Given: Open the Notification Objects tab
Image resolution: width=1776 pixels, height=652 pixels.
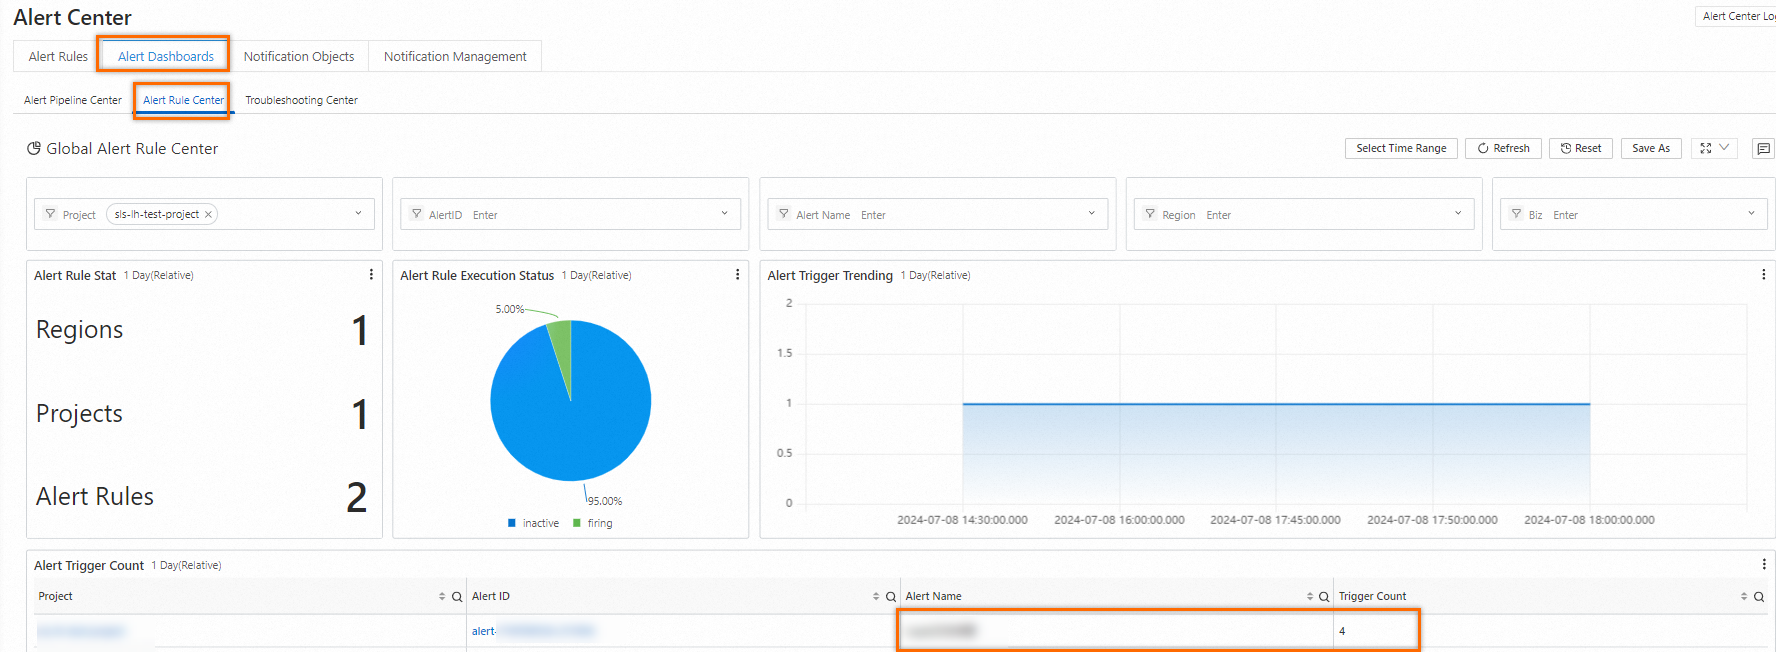Looking at the screenshot, I should click(x=298, y=57).
